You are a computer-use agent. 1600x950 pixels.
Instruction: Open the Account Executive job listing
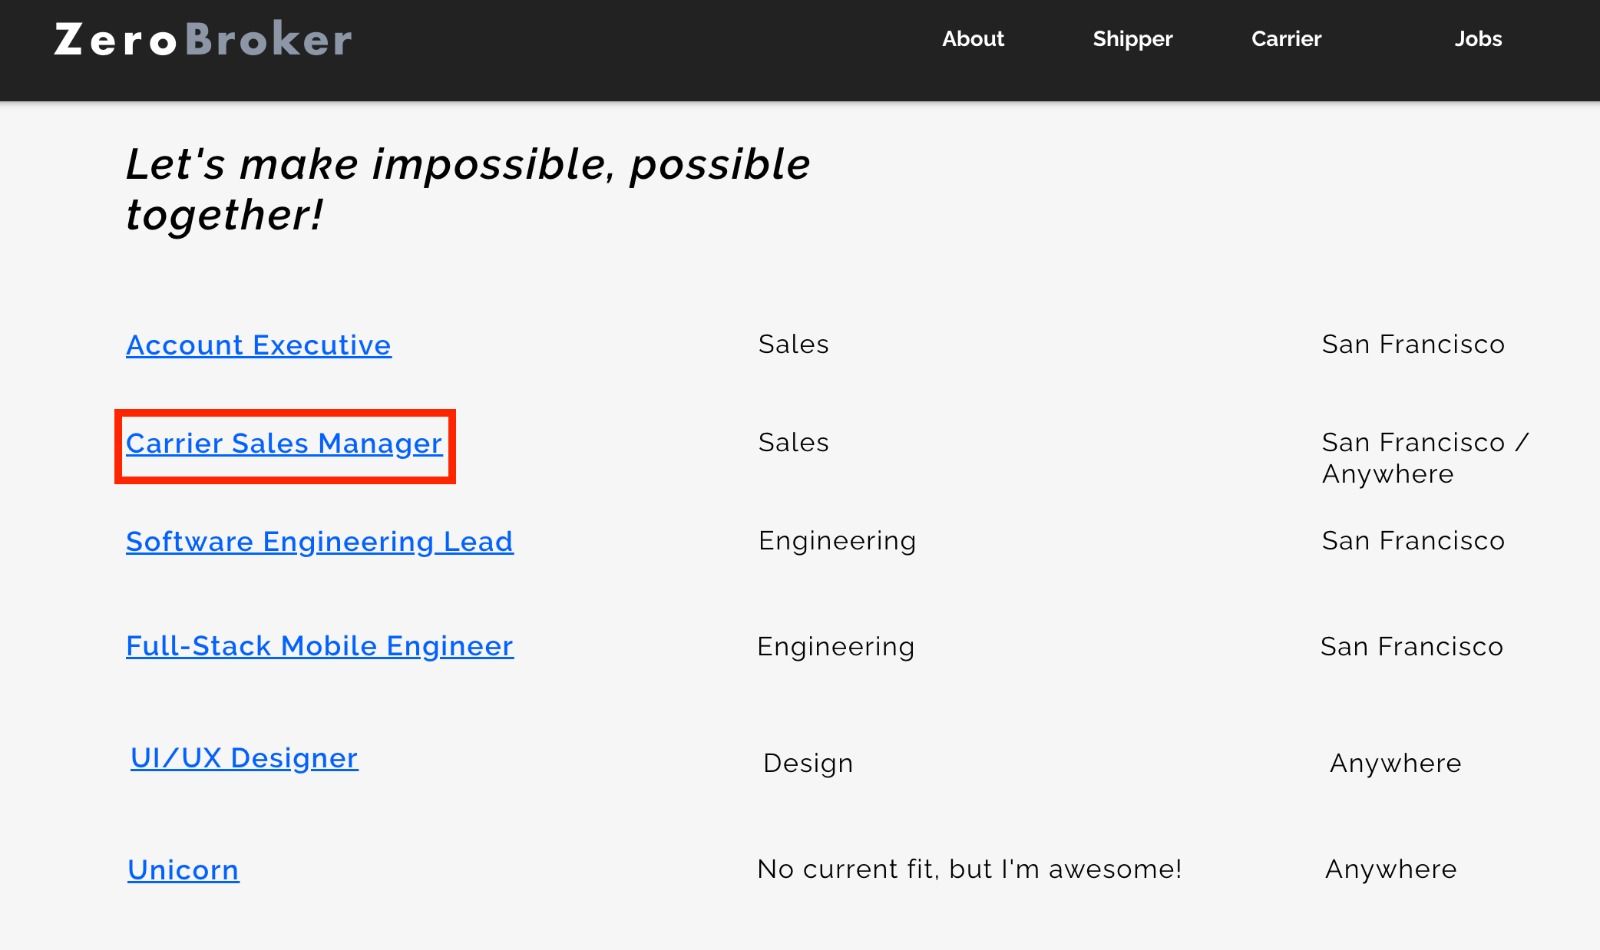pyautogui.click(x=258, y=345)
